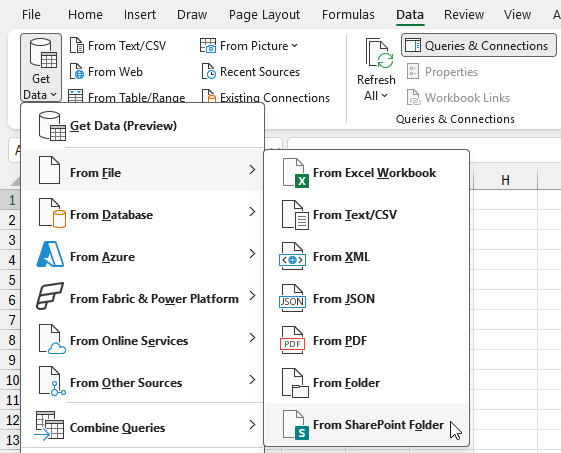Image resolution: width=561 pixels, height=453 pixels.
Task: Expand the From Database submenu chevron
Action: pos(252,211)
